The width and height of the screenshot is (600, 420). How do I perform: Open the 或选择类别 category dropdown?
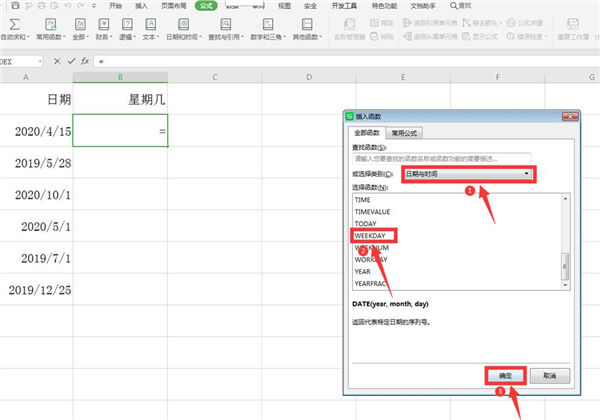pyautogui.click(x=467, y=174)
